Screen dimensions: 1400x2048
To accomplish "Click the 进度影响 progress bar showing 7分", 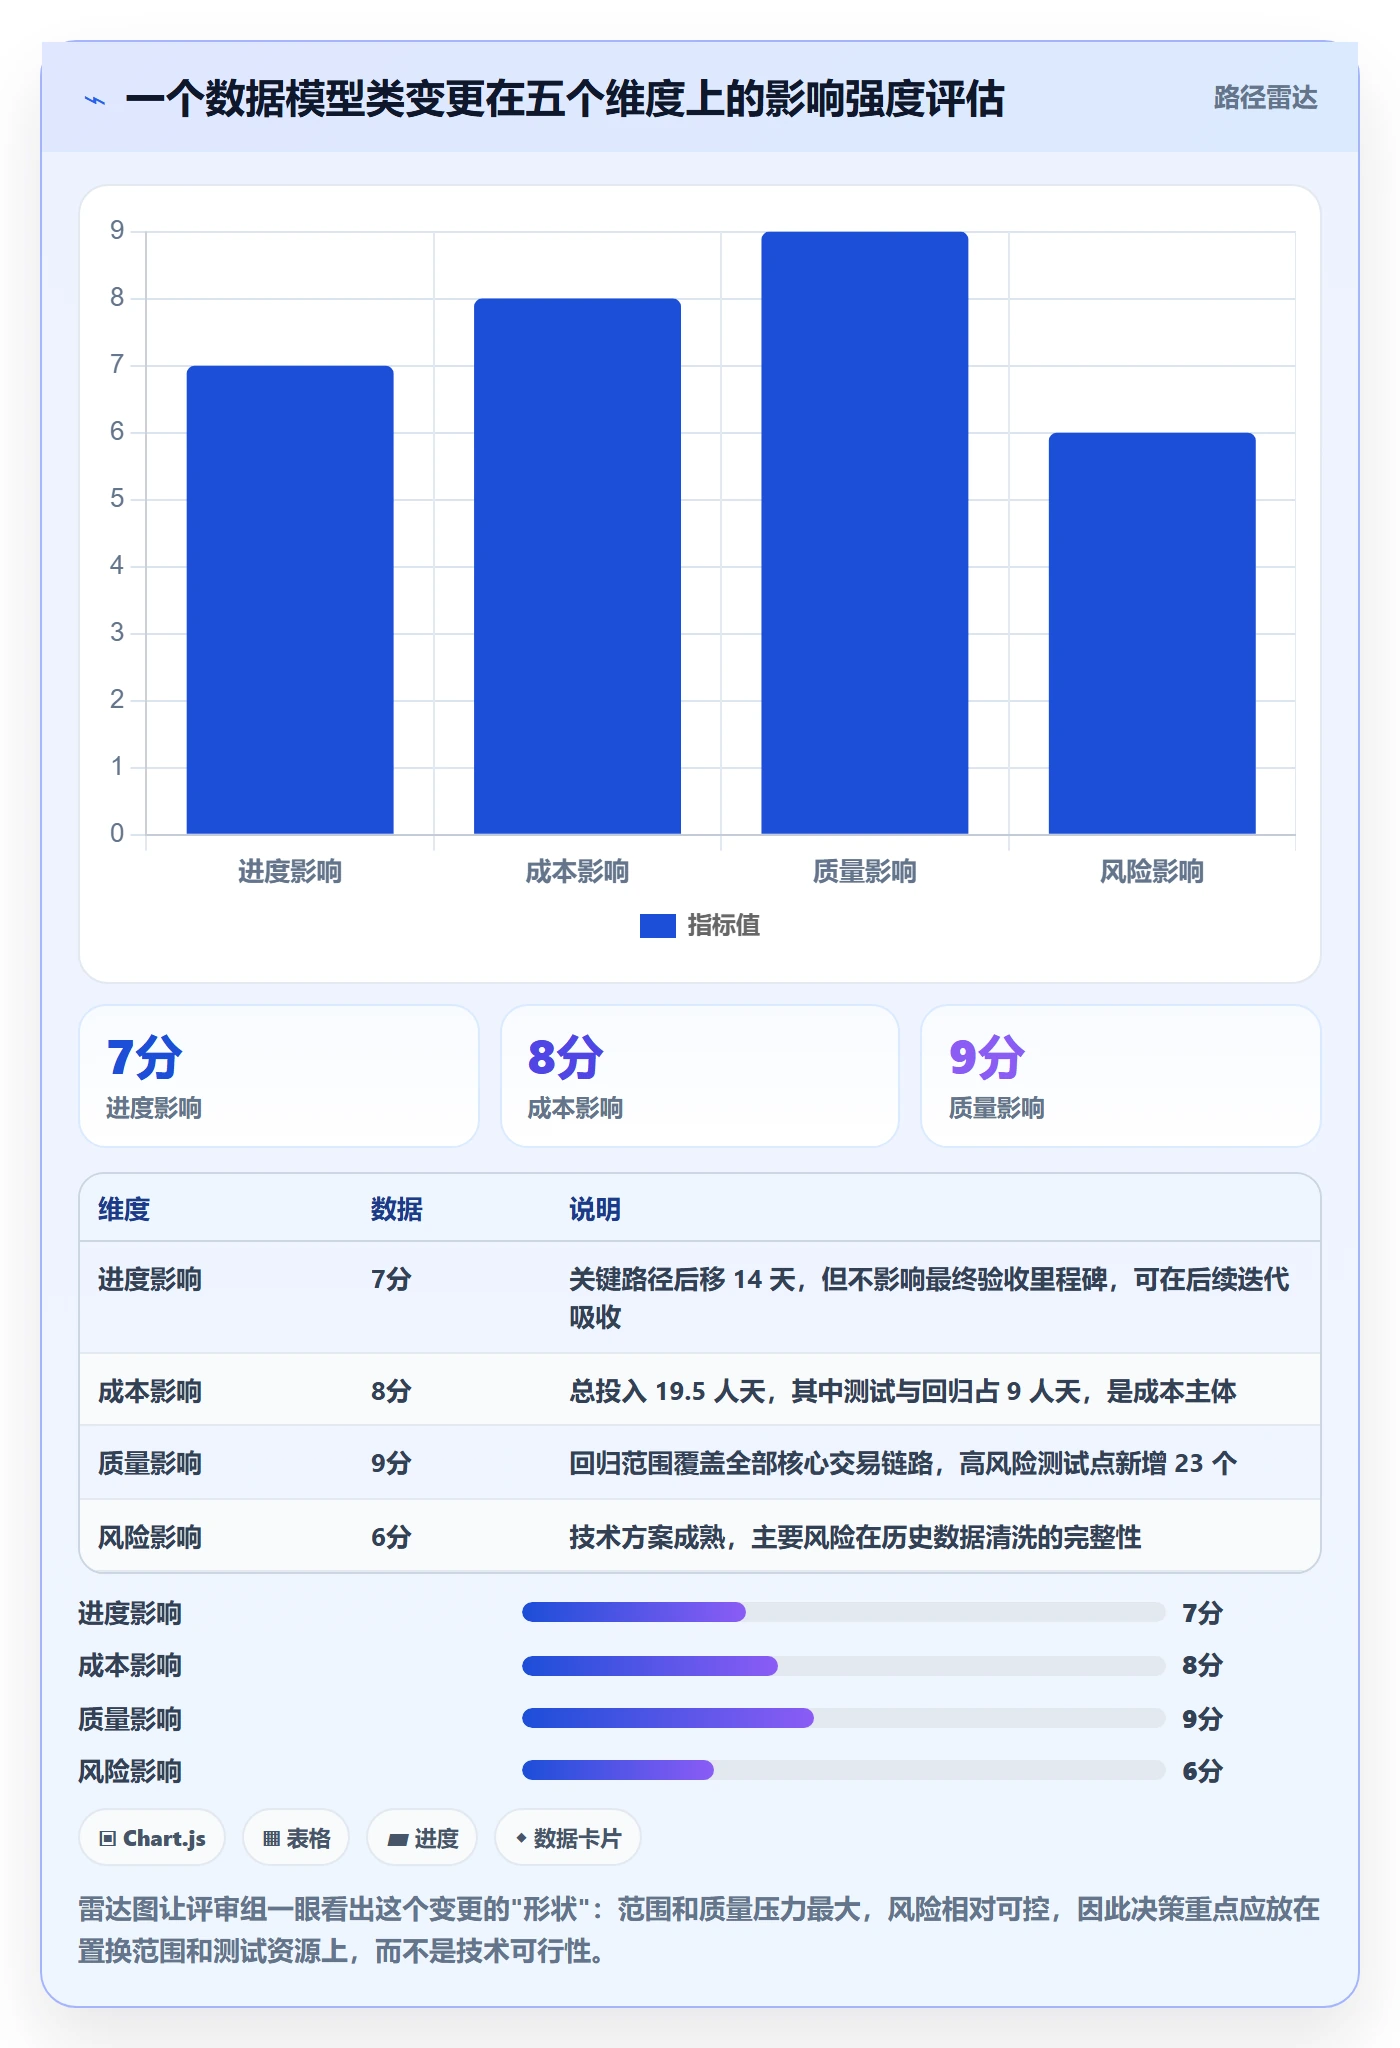I will point(844,1612).
